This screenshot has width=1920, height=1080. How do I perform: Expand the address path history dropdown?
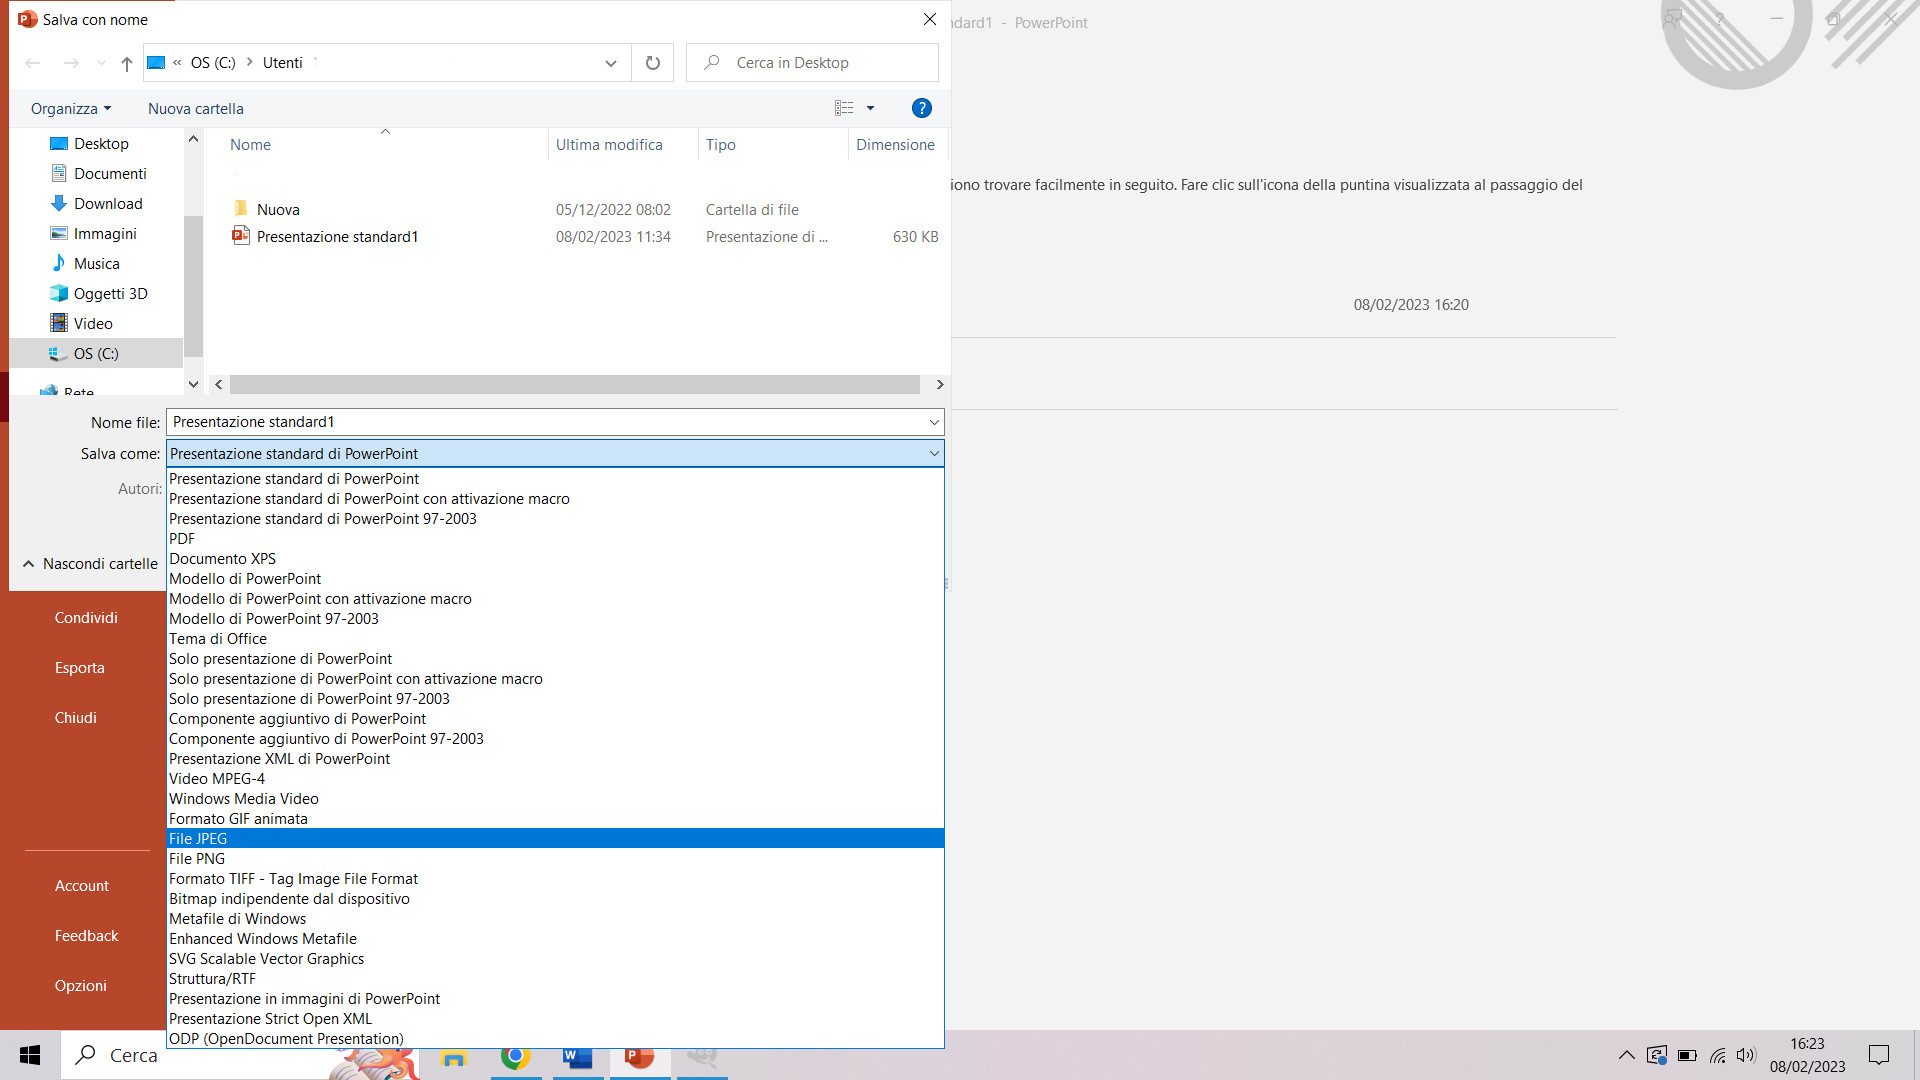610,63
